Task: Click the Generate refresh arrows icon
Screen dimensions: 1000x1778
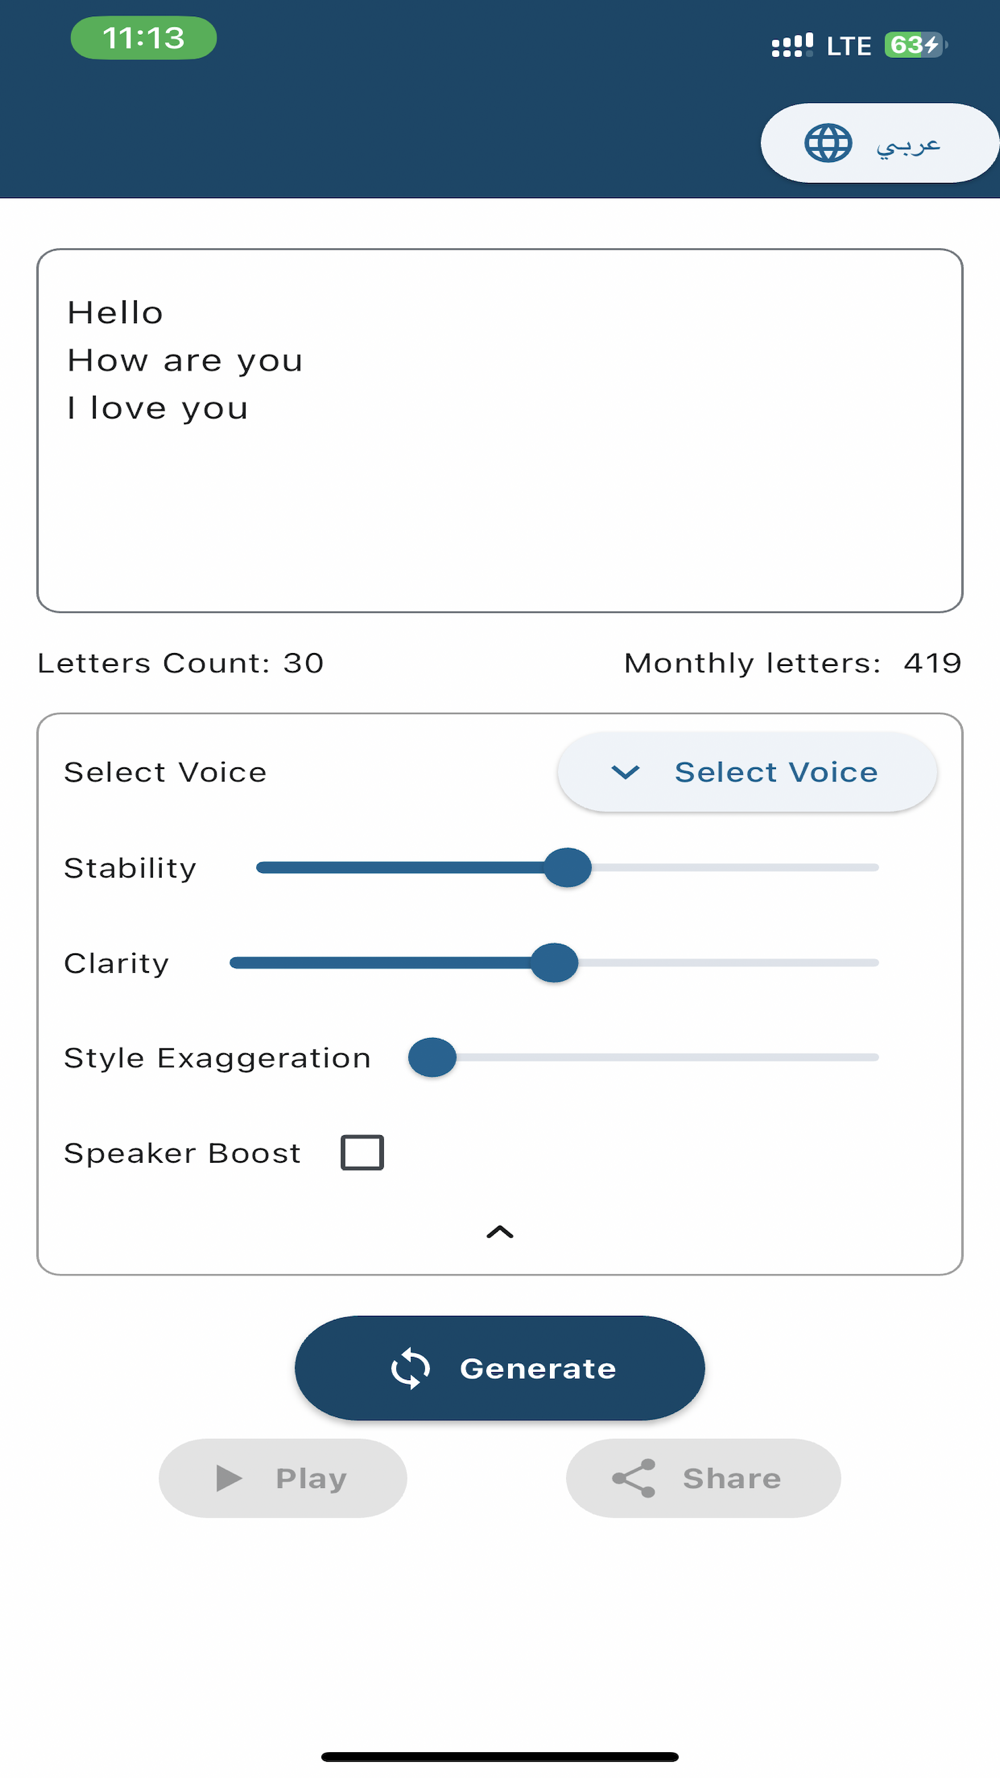Action: click(x=410, y=1368)
